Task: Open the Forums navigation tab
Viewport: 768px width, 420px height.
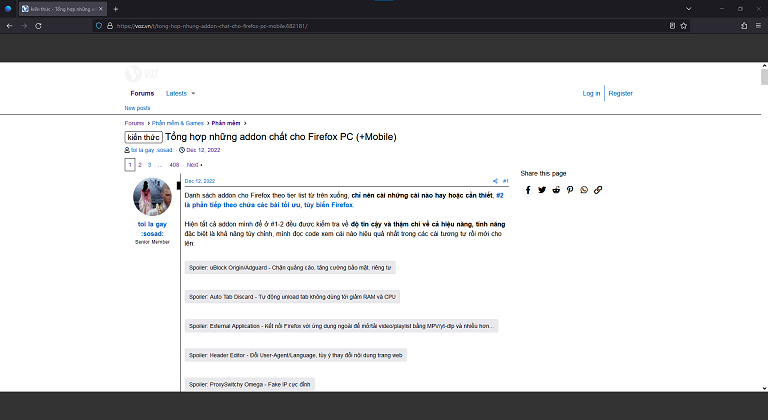Action: click(x=142, y=93)
